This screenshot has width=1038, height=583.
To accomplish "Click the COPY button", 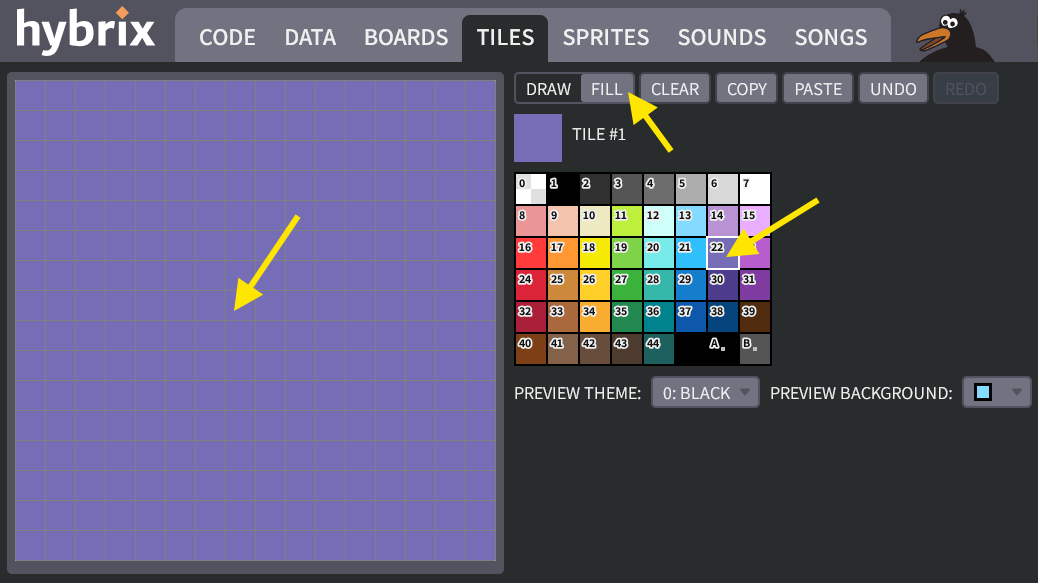I will [x=746, y=89].
